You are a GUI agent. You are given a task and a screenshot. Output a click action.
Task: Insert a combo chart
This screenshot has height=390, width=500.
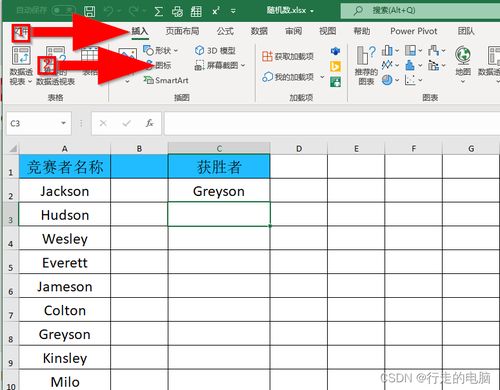coord(433,65)
